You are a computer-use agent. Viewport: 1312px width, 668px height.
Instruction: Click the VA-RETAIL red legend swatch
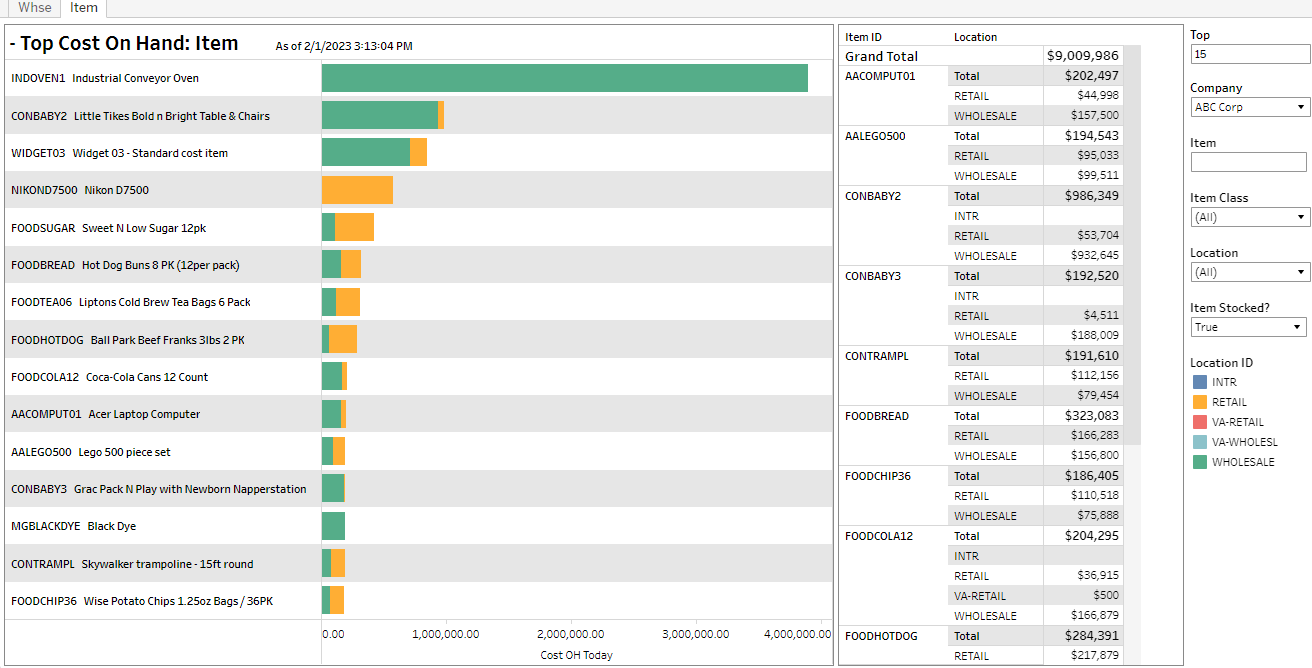pos(1200,422)
